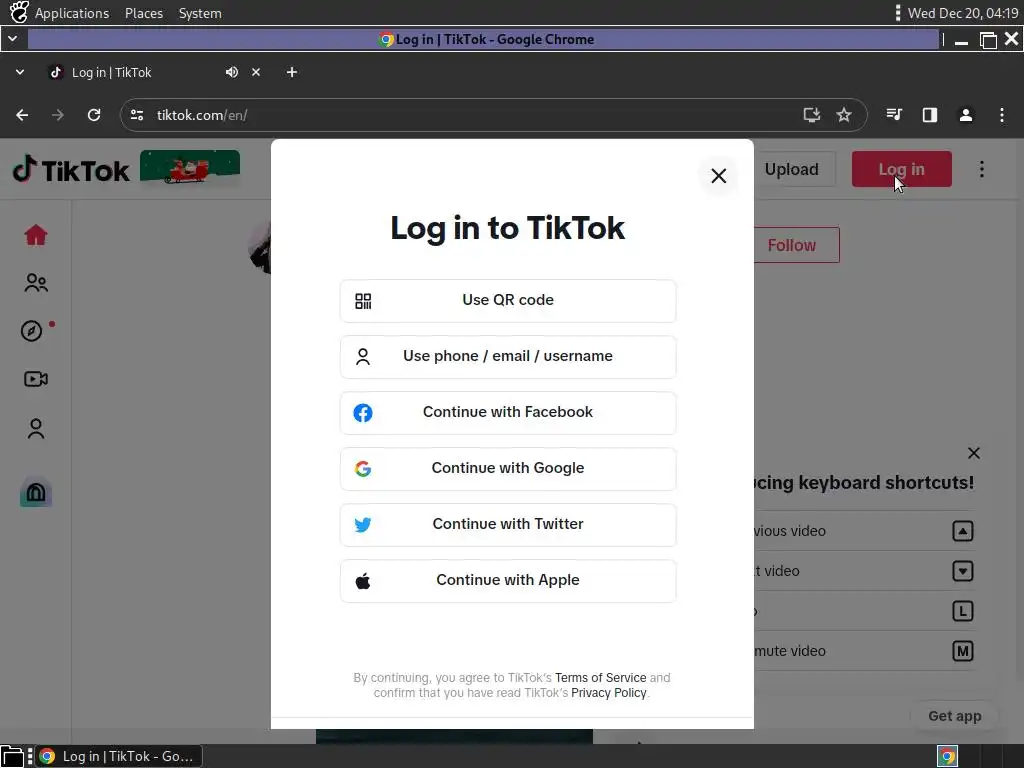Open the Profile sidebar icon
Viewport: 1024px width, 768px height.
pos(36,428)
